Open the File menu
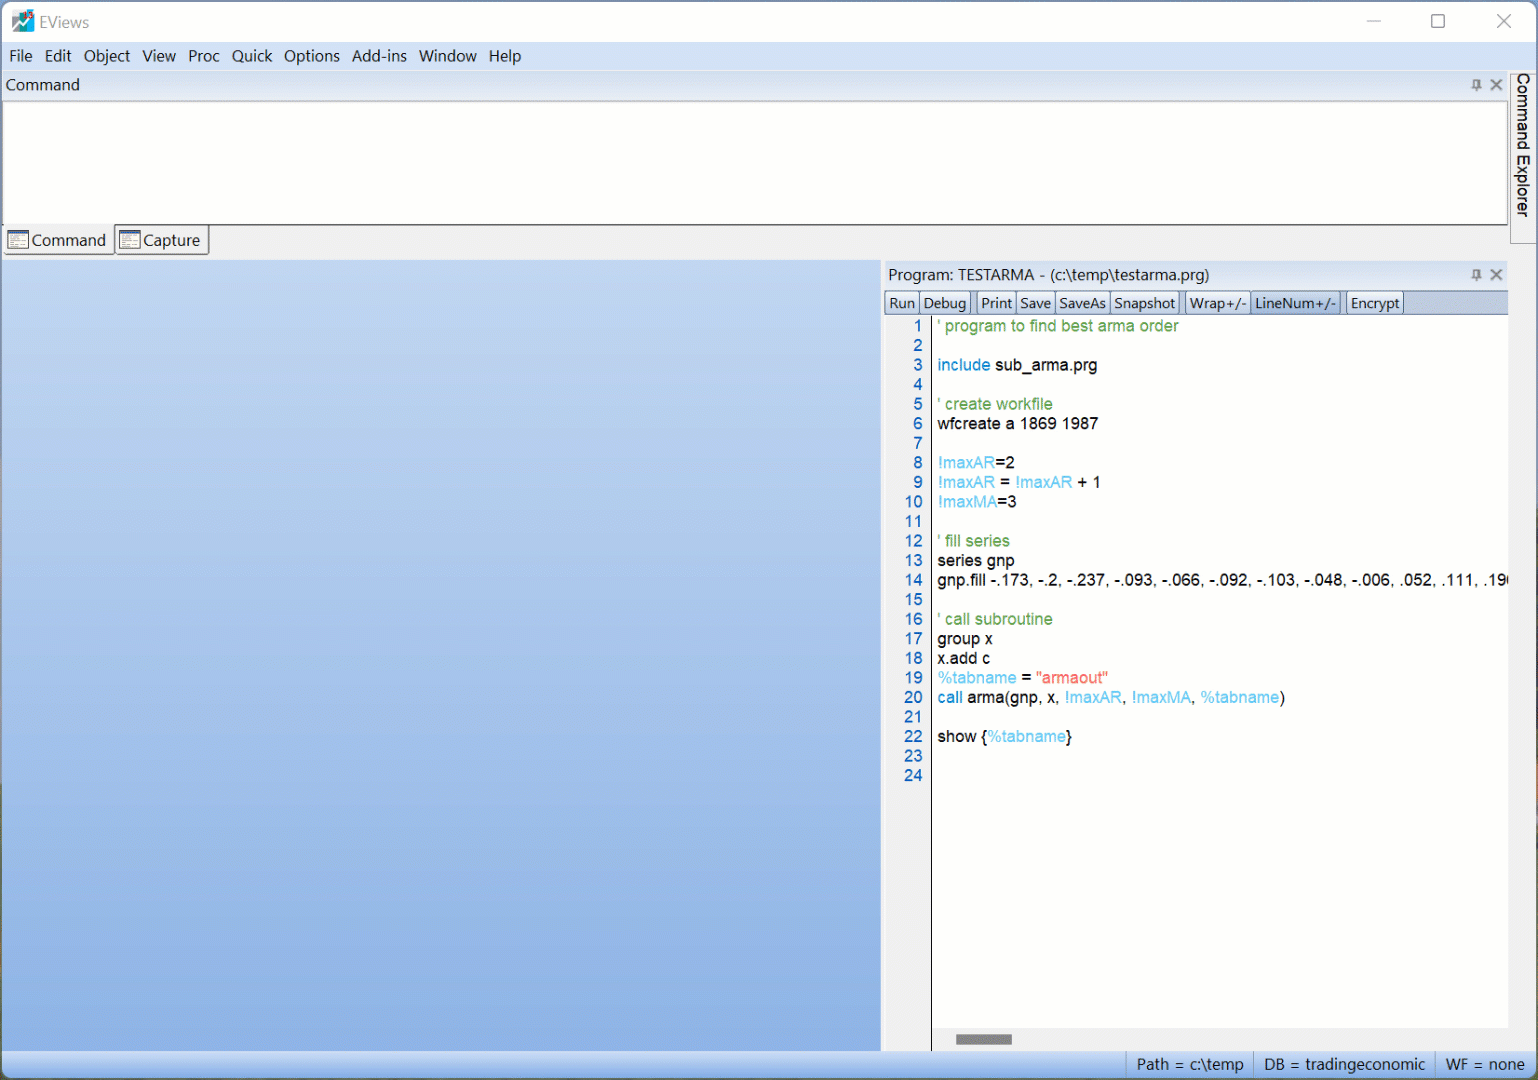Screen dimensions: 1538x1080 [x=21, y=56]
